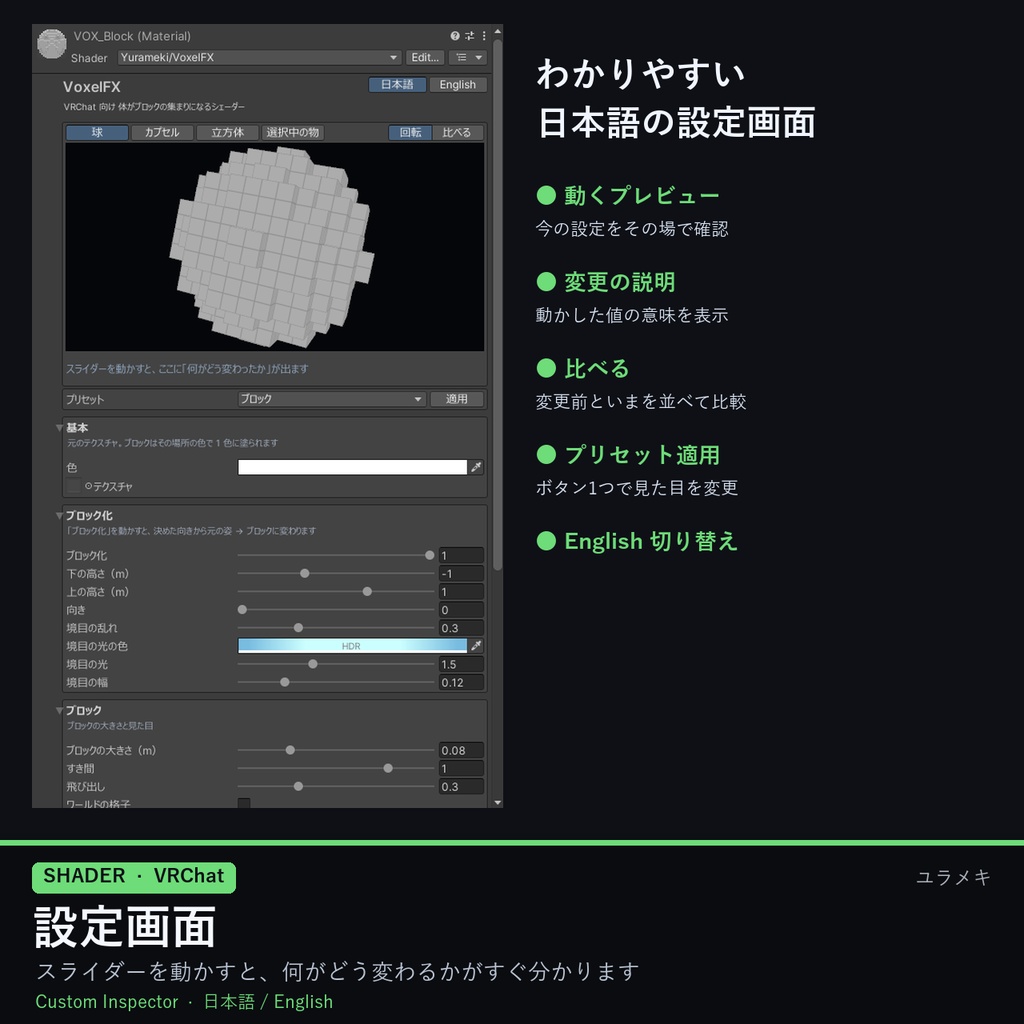
Task: Switch inspector language to 日本語
Action: (397, 85)
